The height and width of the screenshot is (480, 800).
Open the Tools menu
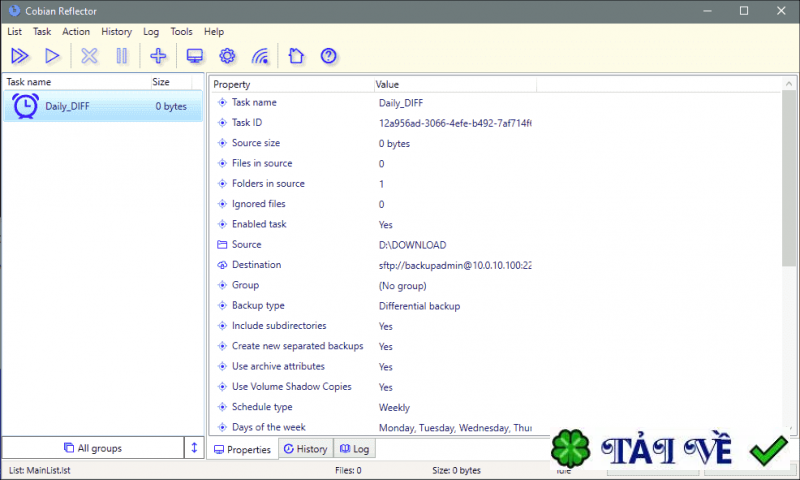[182, 32]
